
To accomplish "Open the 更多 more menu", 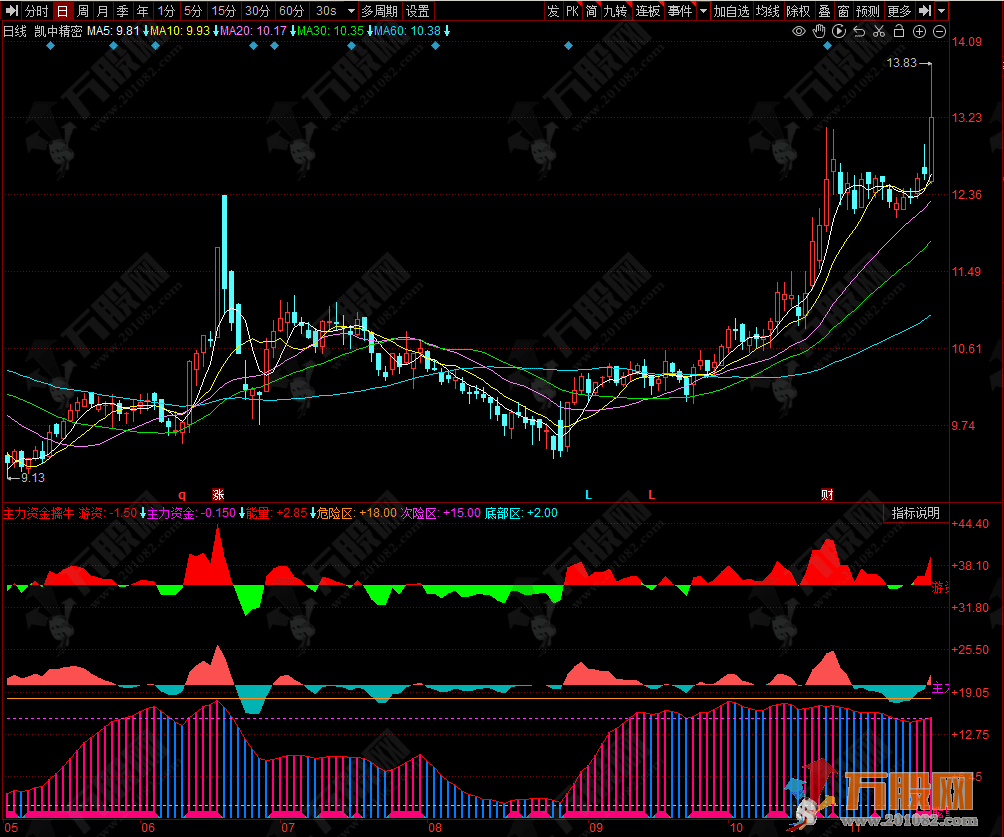I will pos(899,11).
